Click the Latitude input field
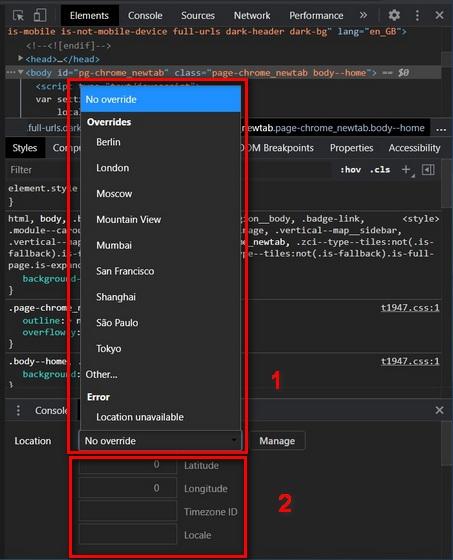 click(x=128, y=465)
